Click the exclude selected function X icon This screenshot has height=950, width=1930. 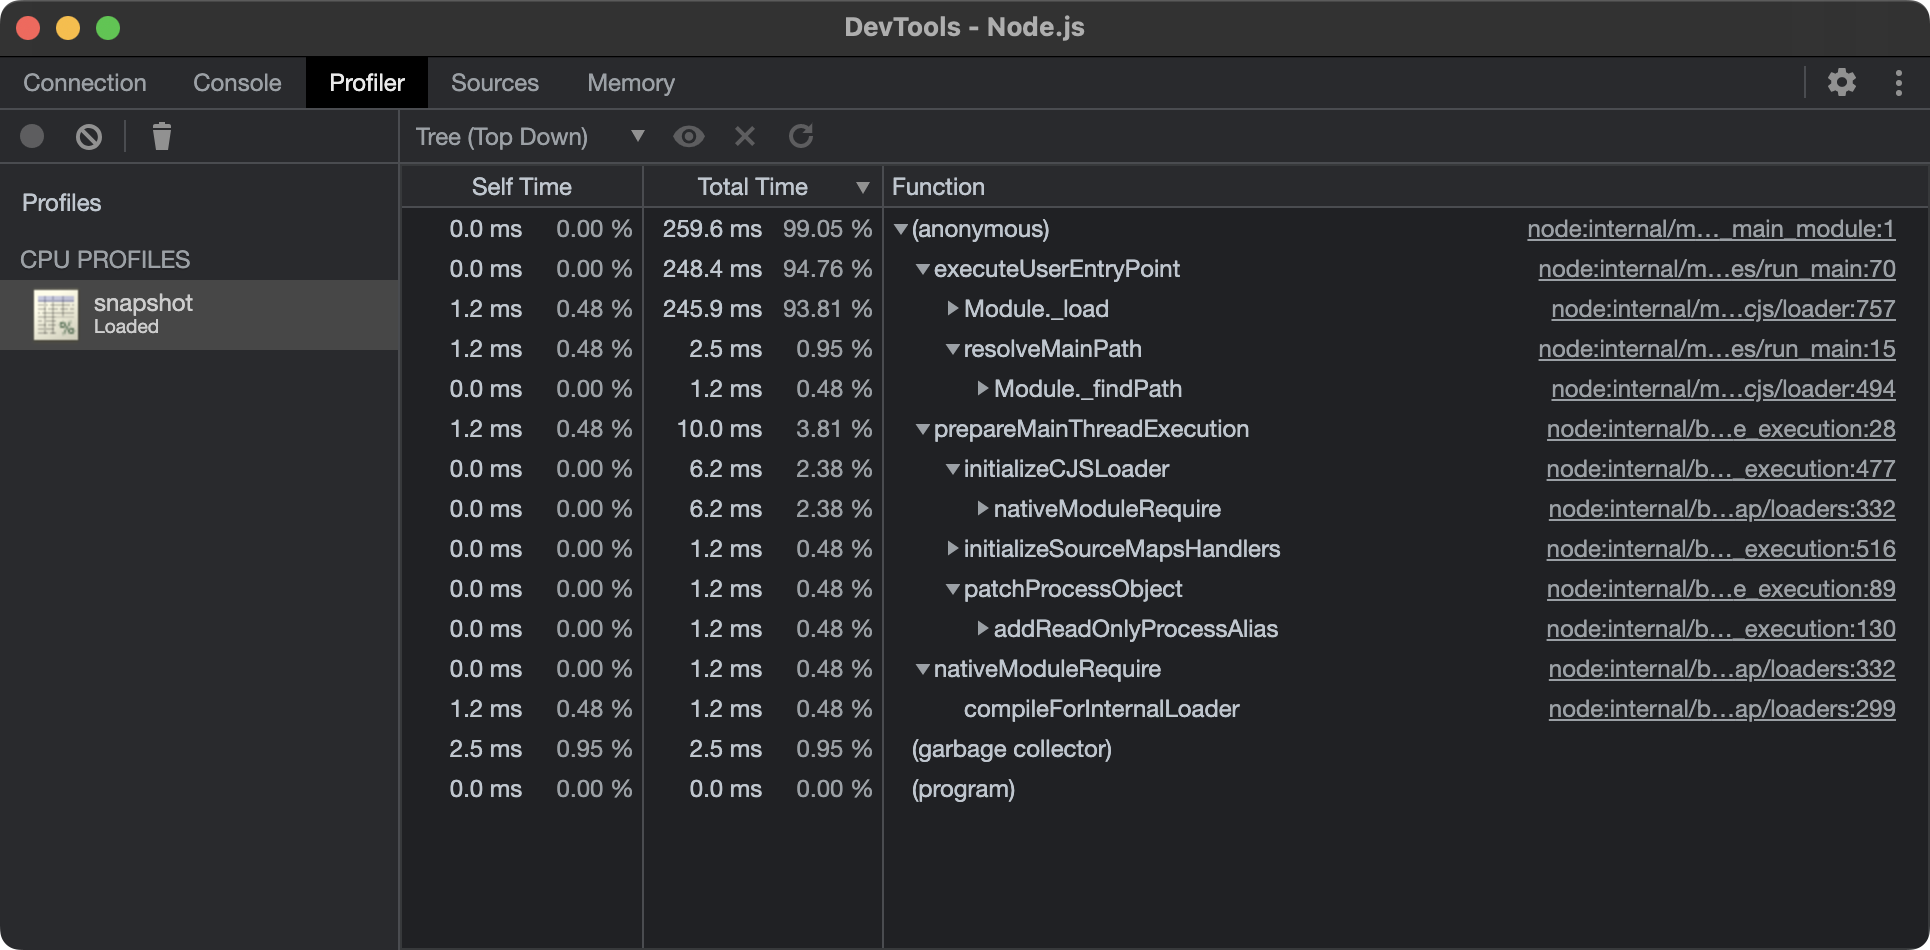click(745, 136)
